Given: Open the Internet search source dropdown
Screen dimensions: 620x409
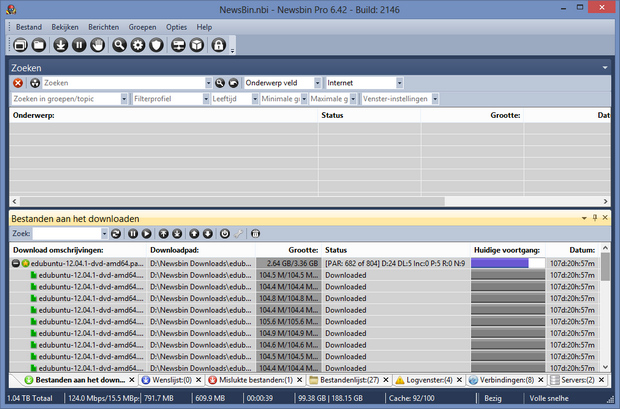Looking at the screenshot, I should pyautogui.click(x=399, y=83).
